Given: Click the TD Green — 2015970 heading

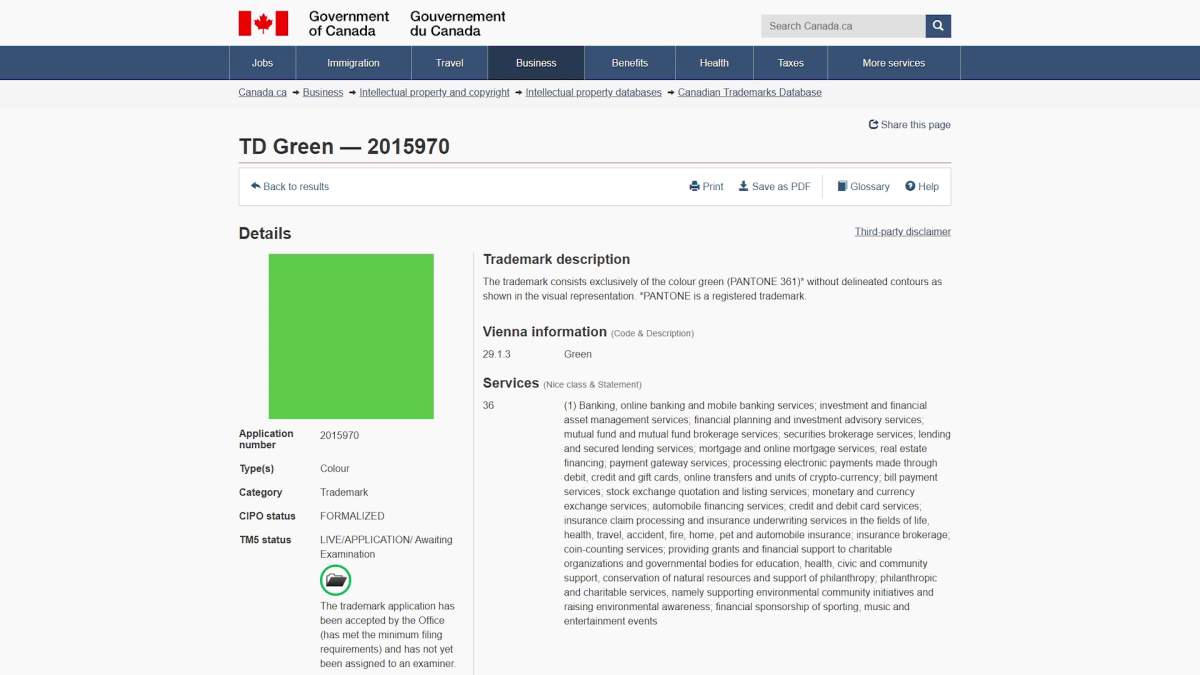Looking at the screenshot, I should tap(344, 146).
